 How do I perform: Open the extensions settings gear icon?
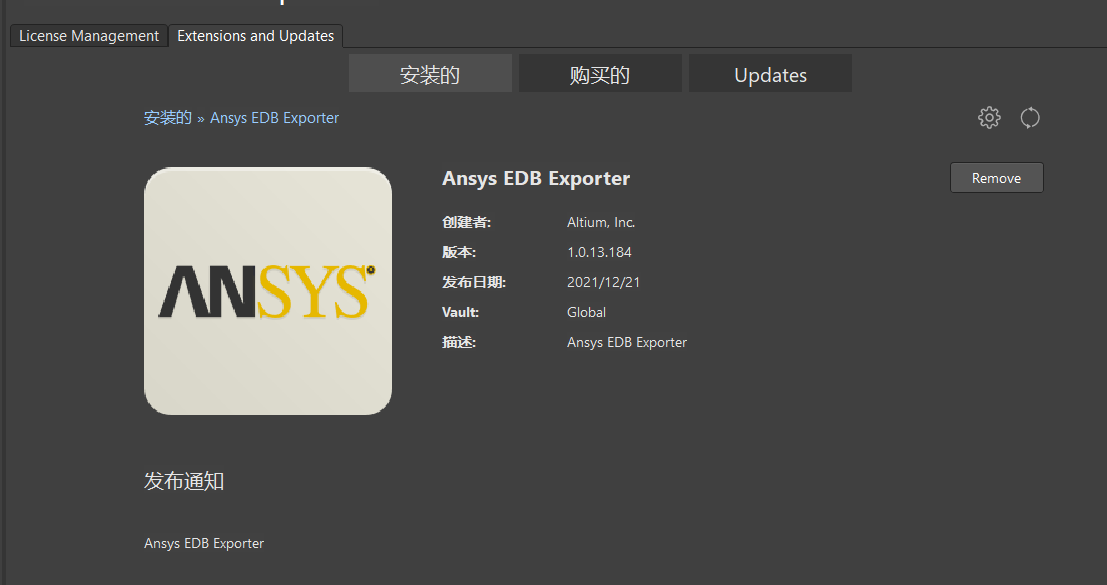[x=989, y=117]
